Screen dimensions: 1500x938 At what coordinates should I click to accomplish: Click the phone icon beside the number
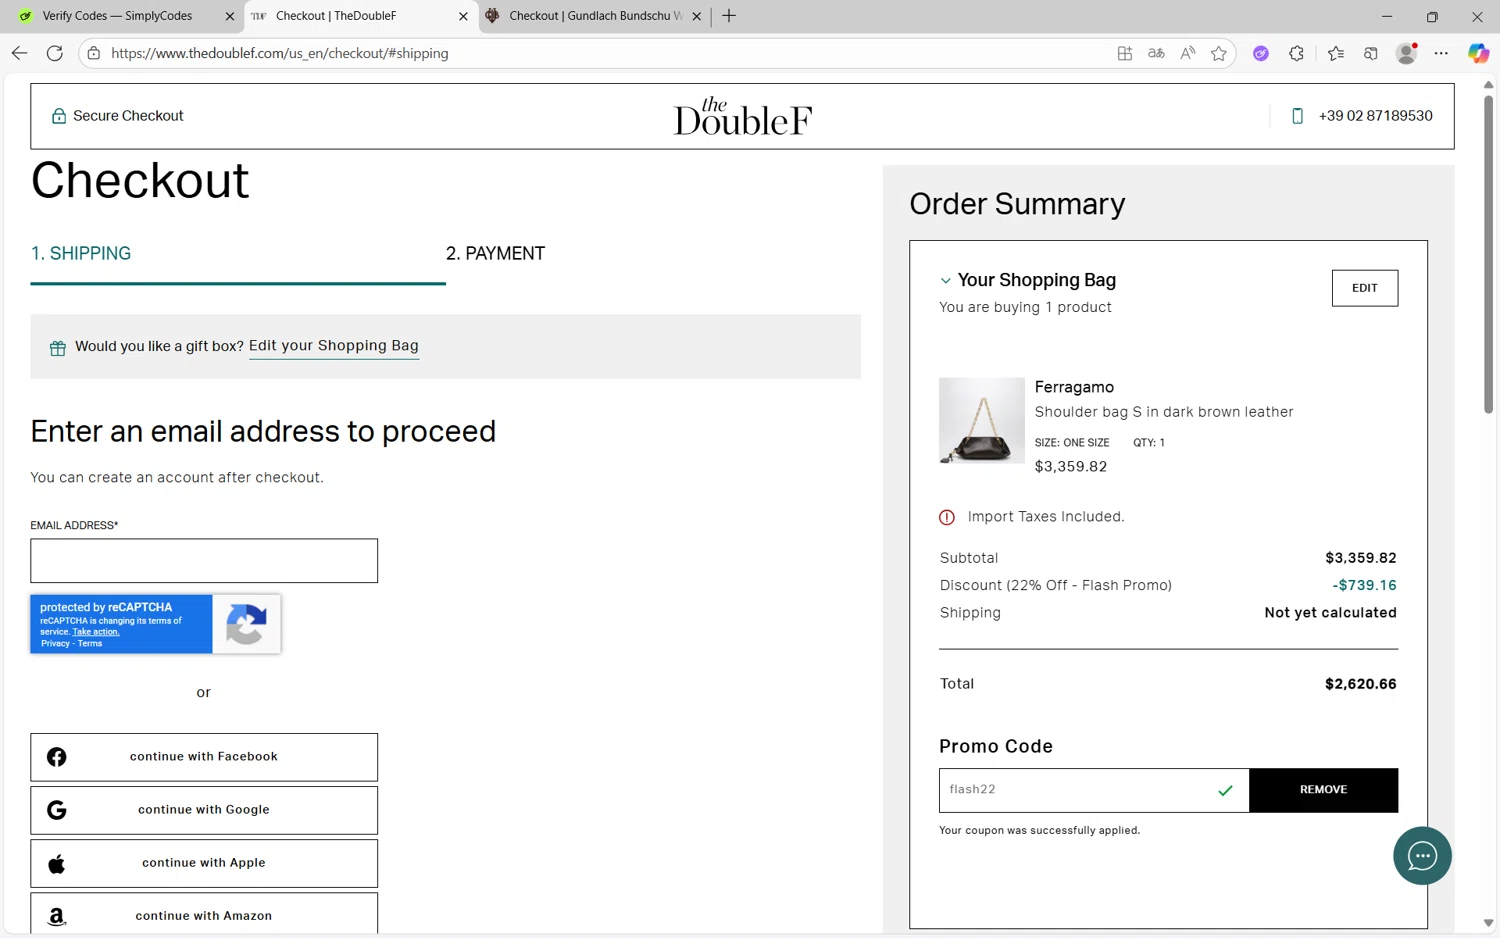click(x=1297, y=116)
